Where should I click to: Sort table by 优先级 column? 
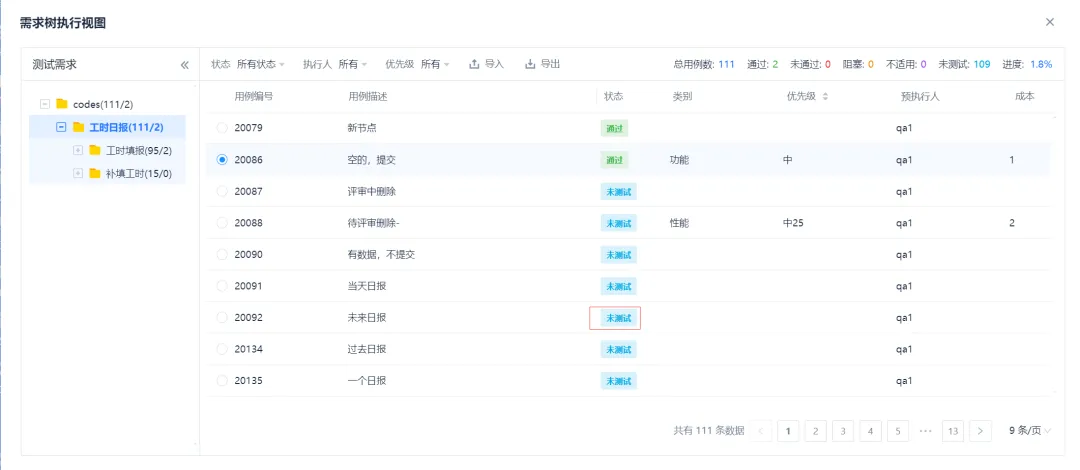pos(825,97)
